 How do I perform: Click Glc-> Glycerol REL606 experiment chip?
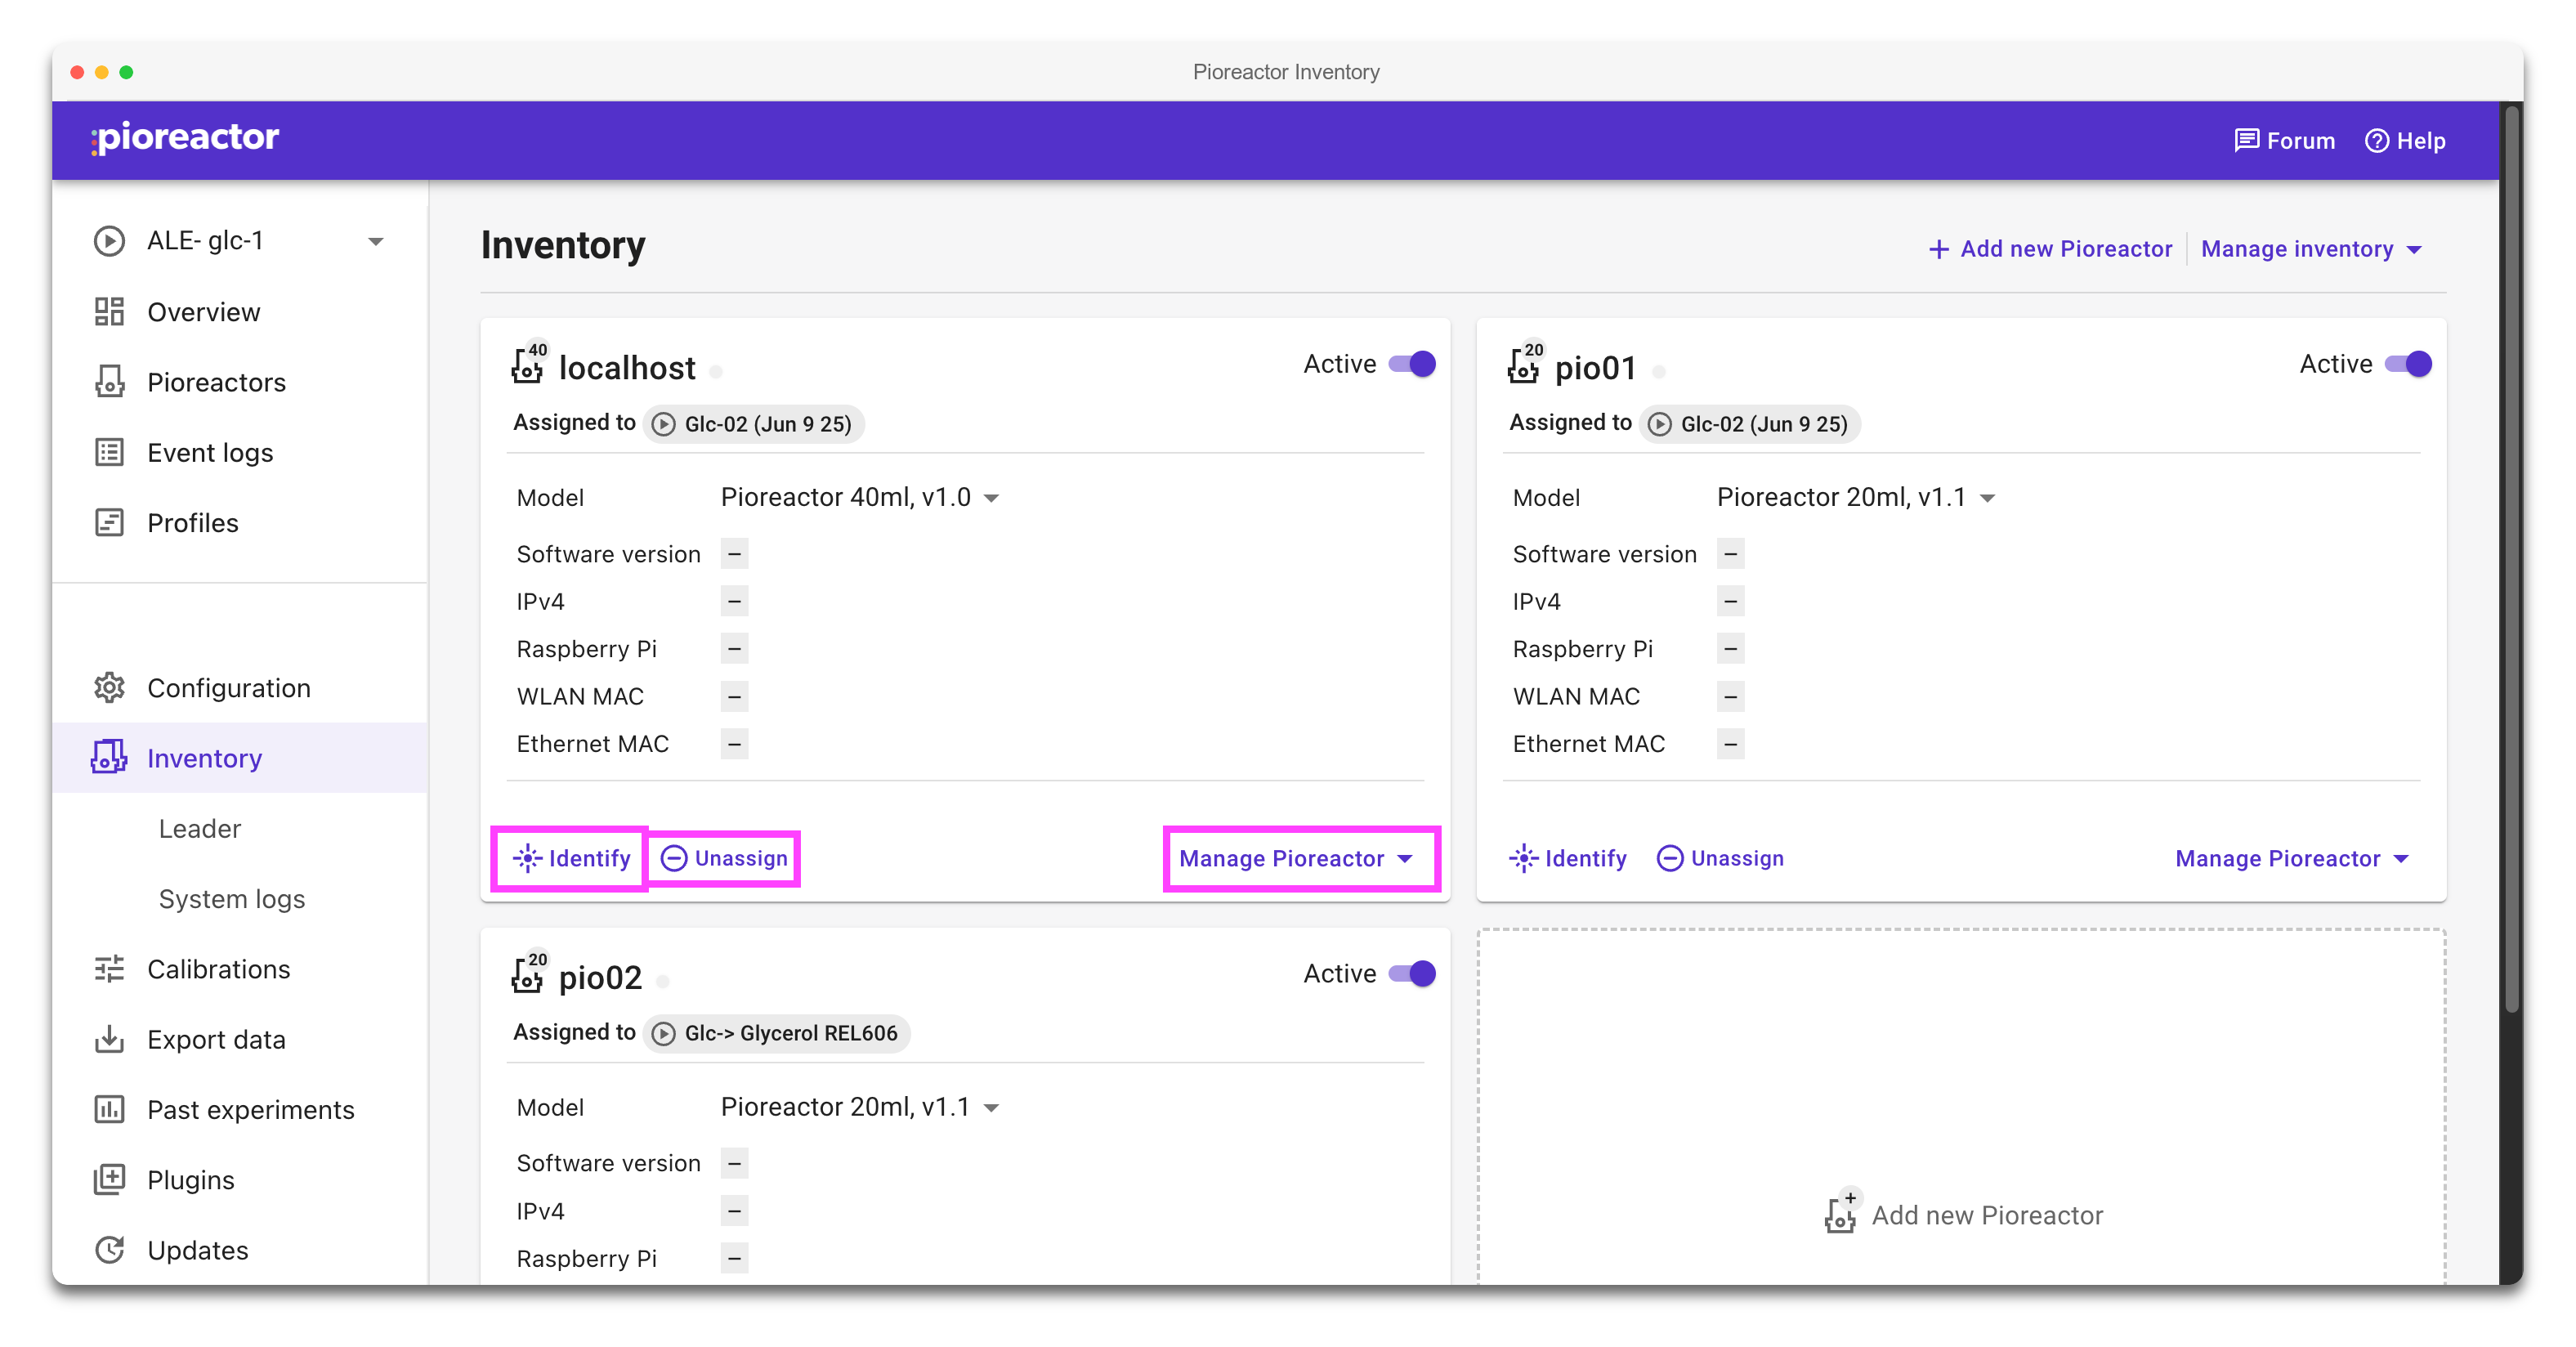tap(777, 1033)
